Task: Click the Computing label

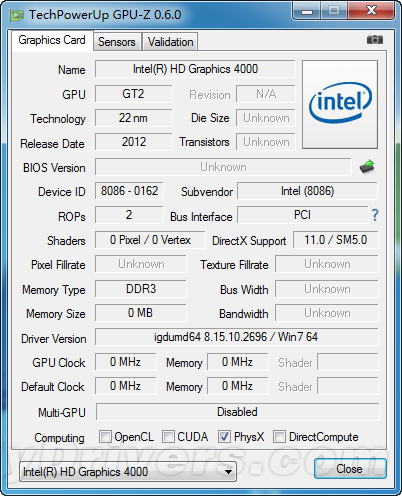Action: (x=59, y=438)
